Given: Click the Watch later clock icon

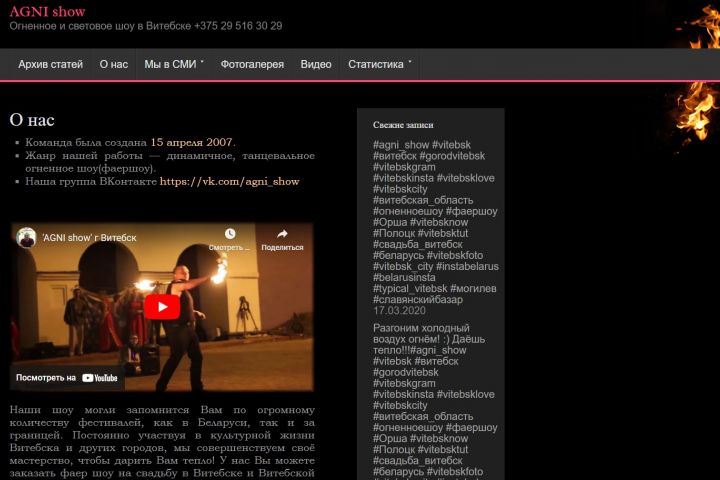Looking at the screenshot, I should click(230, 234).
